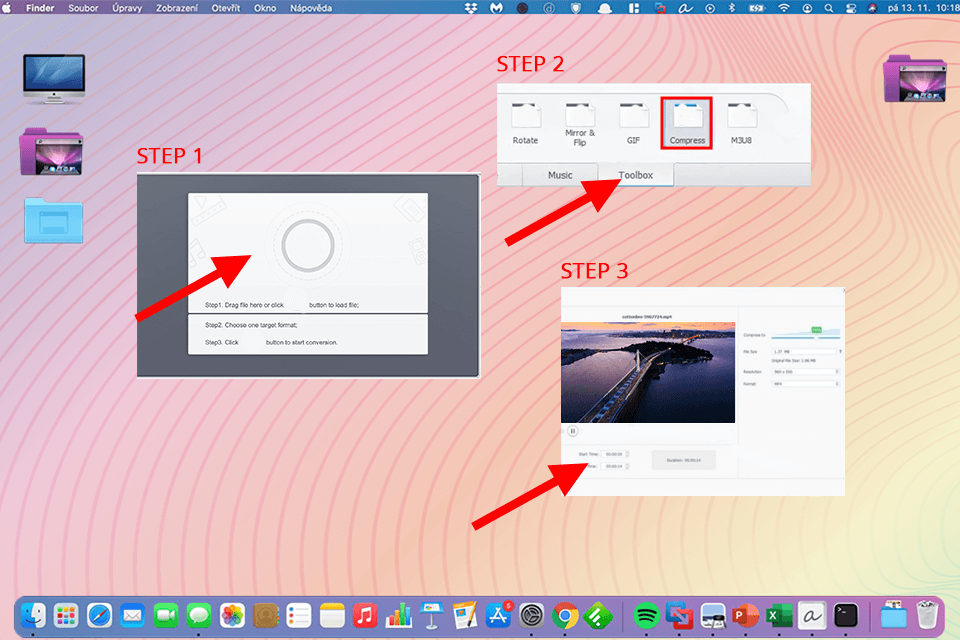This screenshot has height=640, width=960.
Task: Open the Okno menu
Action: coord(265,8)
